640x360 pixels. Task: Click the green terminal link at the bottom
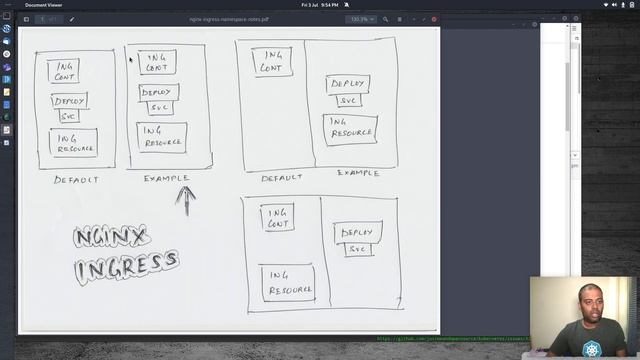(x=453, y=338)
